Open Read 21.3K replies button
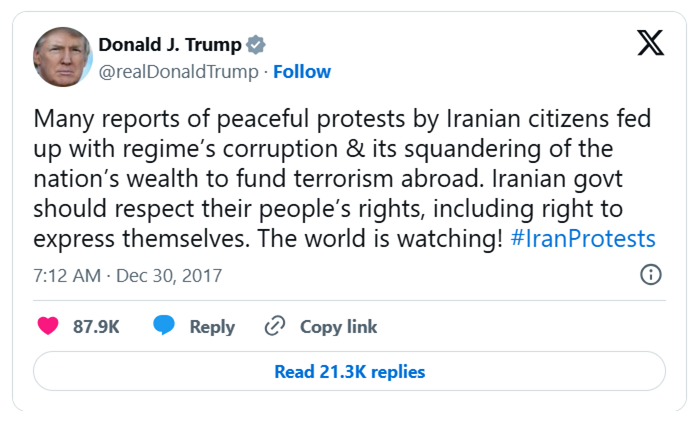 (x=349, y=372)
